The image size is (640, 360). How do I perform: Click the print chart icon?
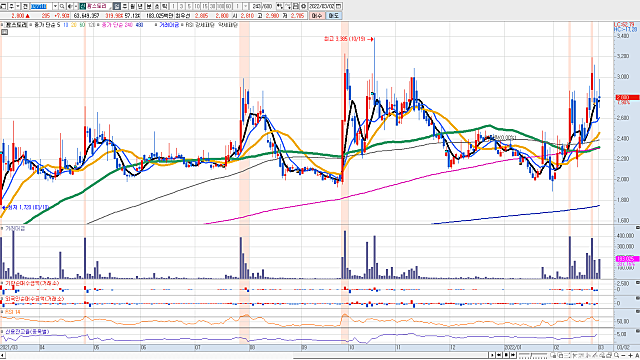(296, 7)
